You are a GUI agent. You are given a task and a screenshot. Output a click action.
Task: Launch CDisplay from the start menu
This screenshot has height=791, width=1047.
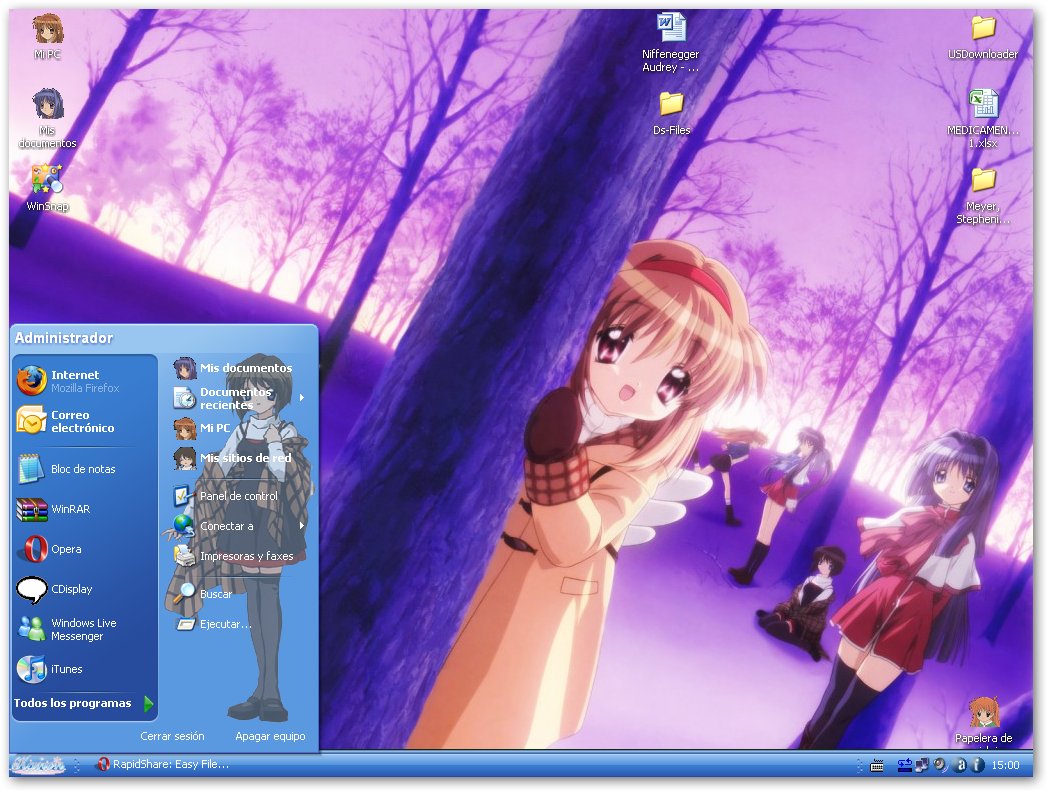[84, 589]
